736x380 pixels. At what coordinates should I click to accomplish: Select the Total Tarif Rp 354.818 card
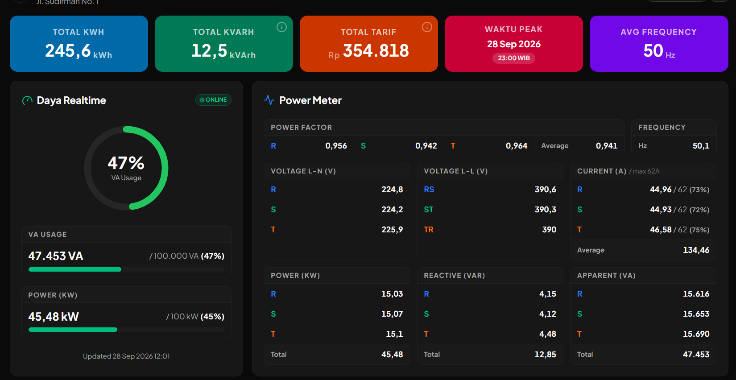click(x=369, y=44)
